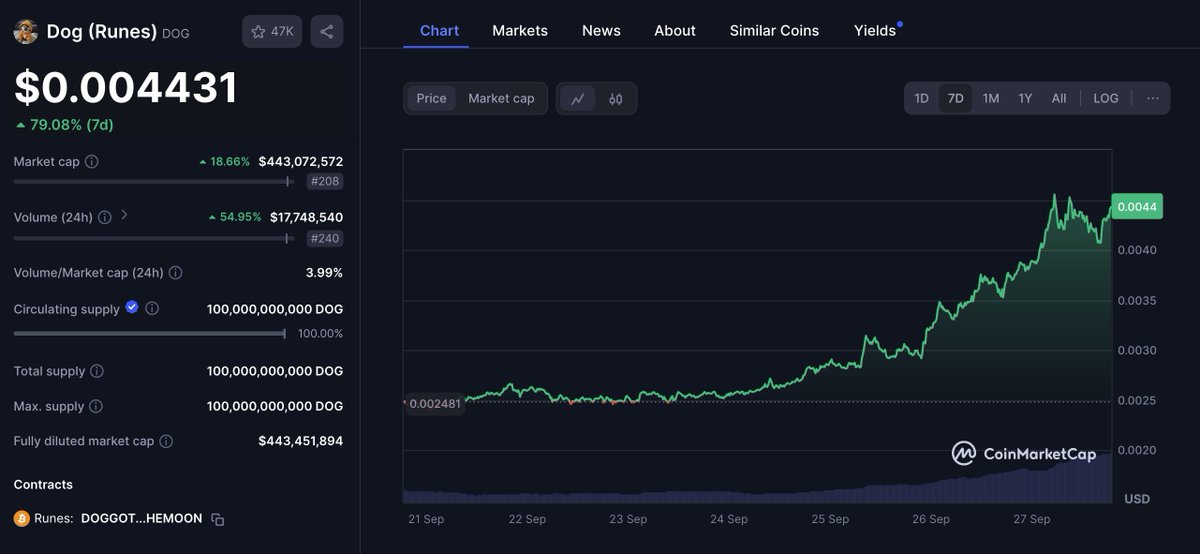
Task: Show Volume/Market cap (24h) info icon
Action: click(x=176, y=272)
